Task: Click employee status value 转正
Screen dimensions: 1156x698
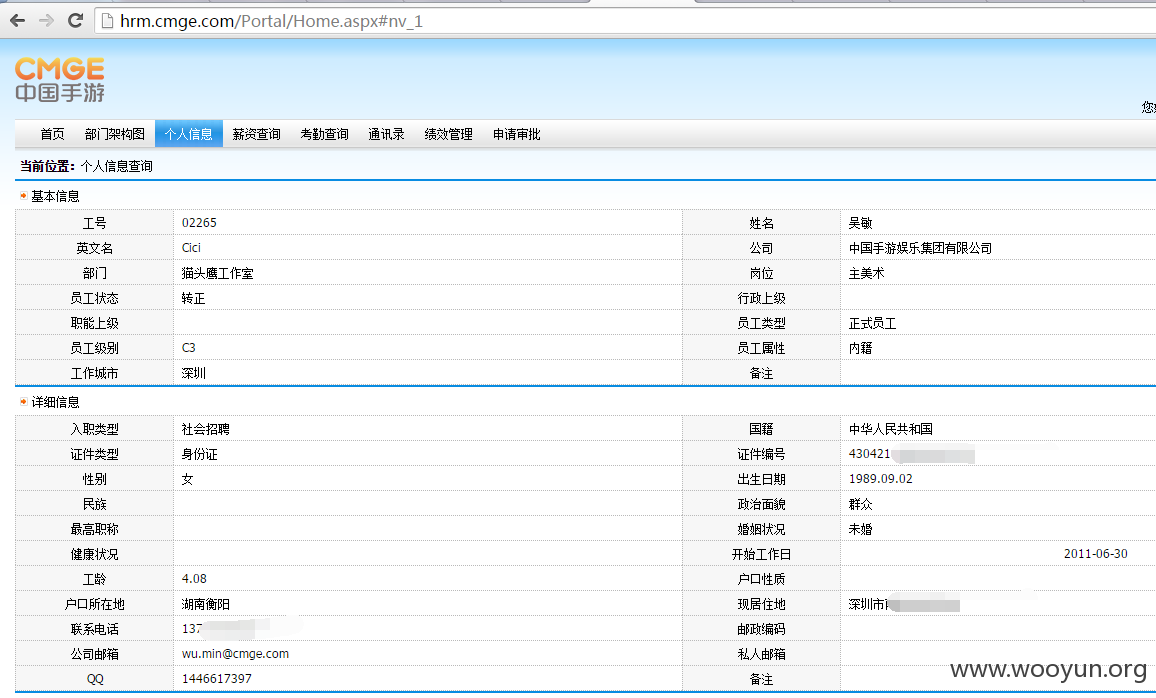Action: coord(193,299)
